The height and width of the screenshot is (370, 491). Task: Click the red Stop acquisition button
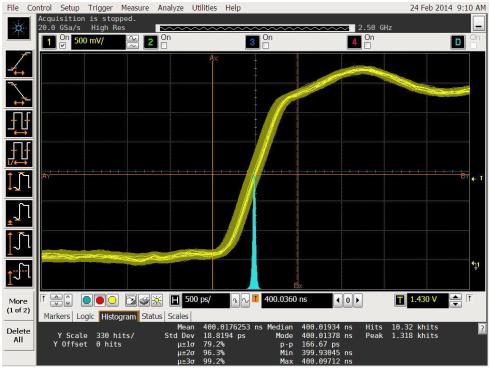click(100, 300)
